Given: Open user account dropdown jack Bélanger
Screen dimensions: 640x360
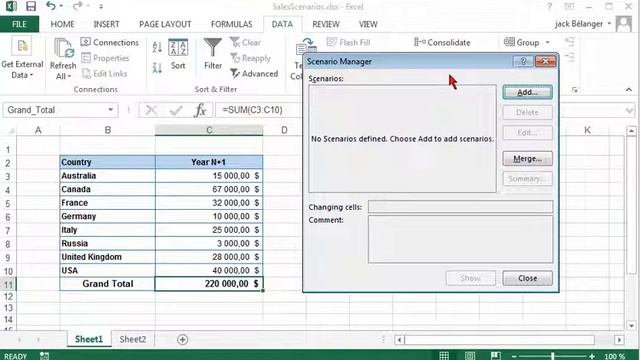Looking at the screenshot, I should point(583,24).
